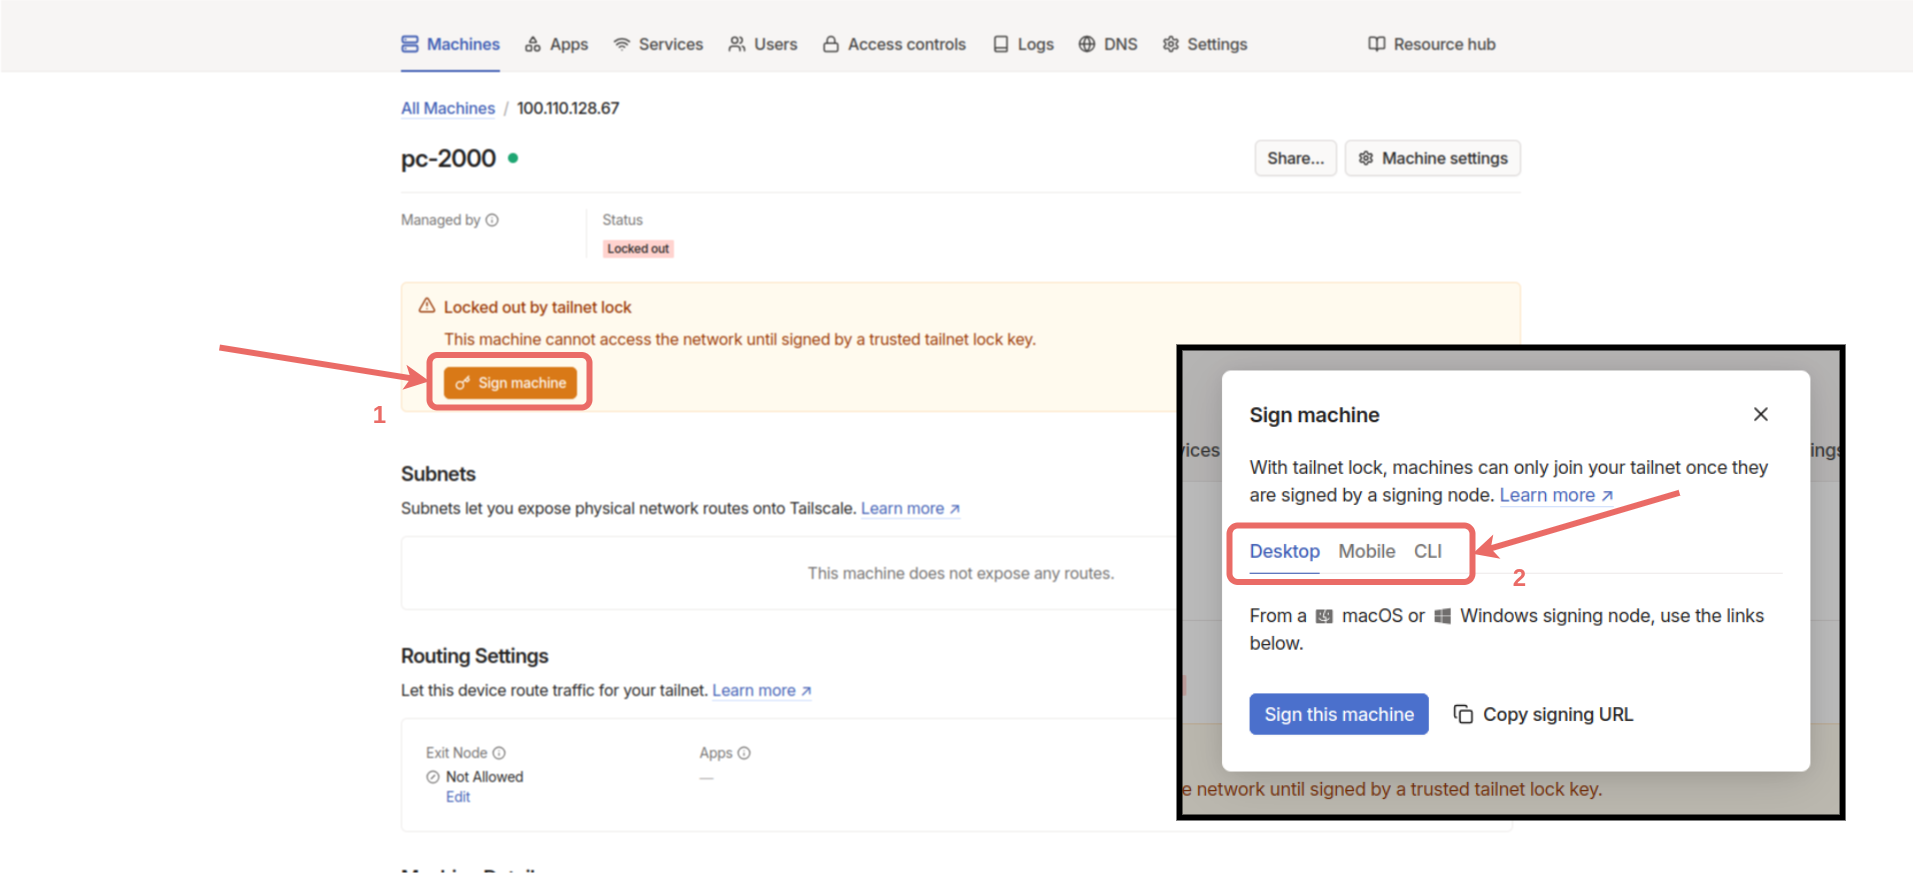This screenshot has height=873, width=1913.
Task: Go to the Apps tab
Action: click(556, 44)
